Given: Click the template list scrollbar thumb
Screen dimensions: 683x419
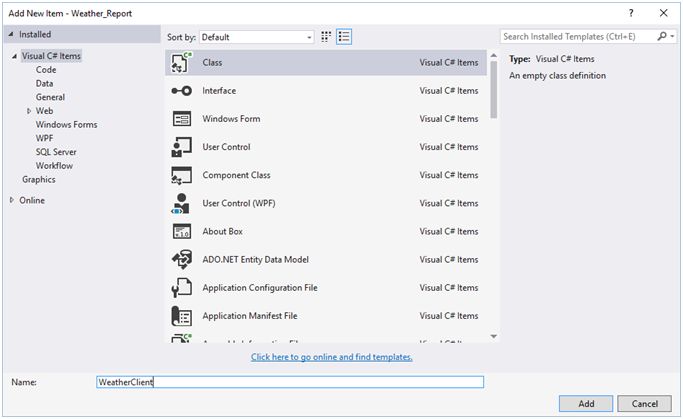Looking at the screenshot, I should coord(494,89).
